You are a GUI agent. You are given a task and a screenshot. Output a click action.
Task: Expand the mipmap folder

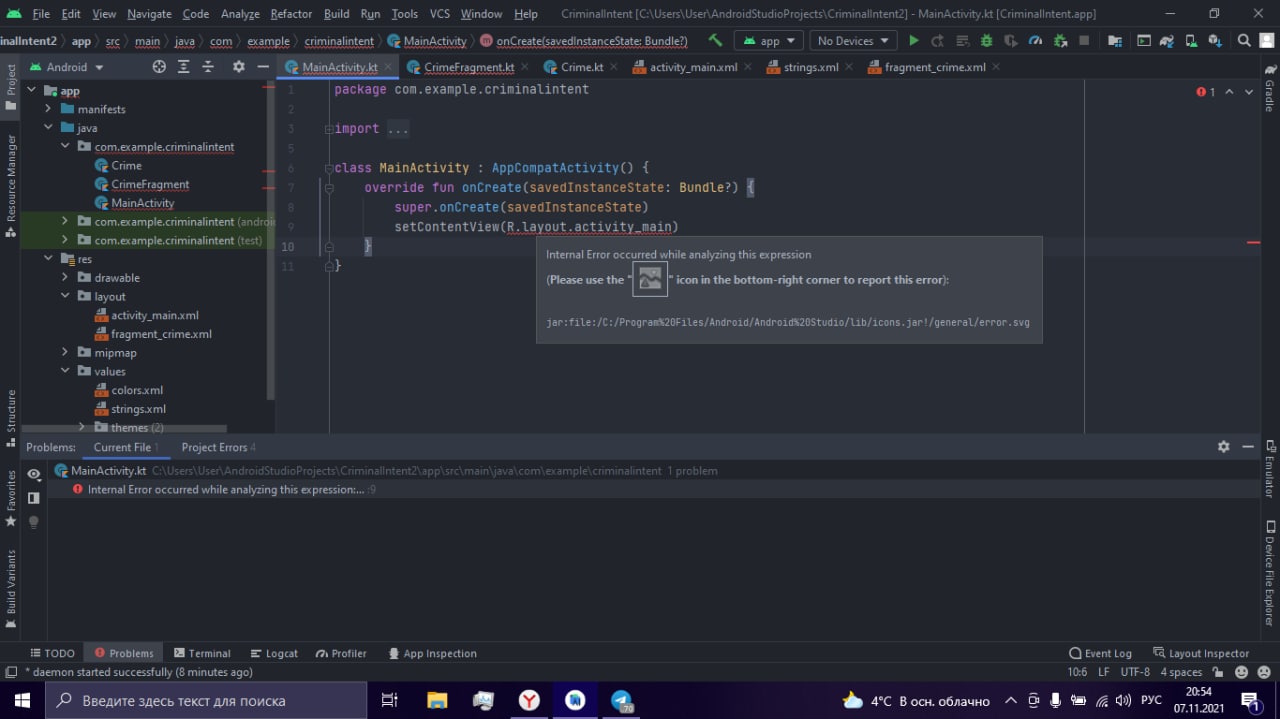(x=65, y=353)
